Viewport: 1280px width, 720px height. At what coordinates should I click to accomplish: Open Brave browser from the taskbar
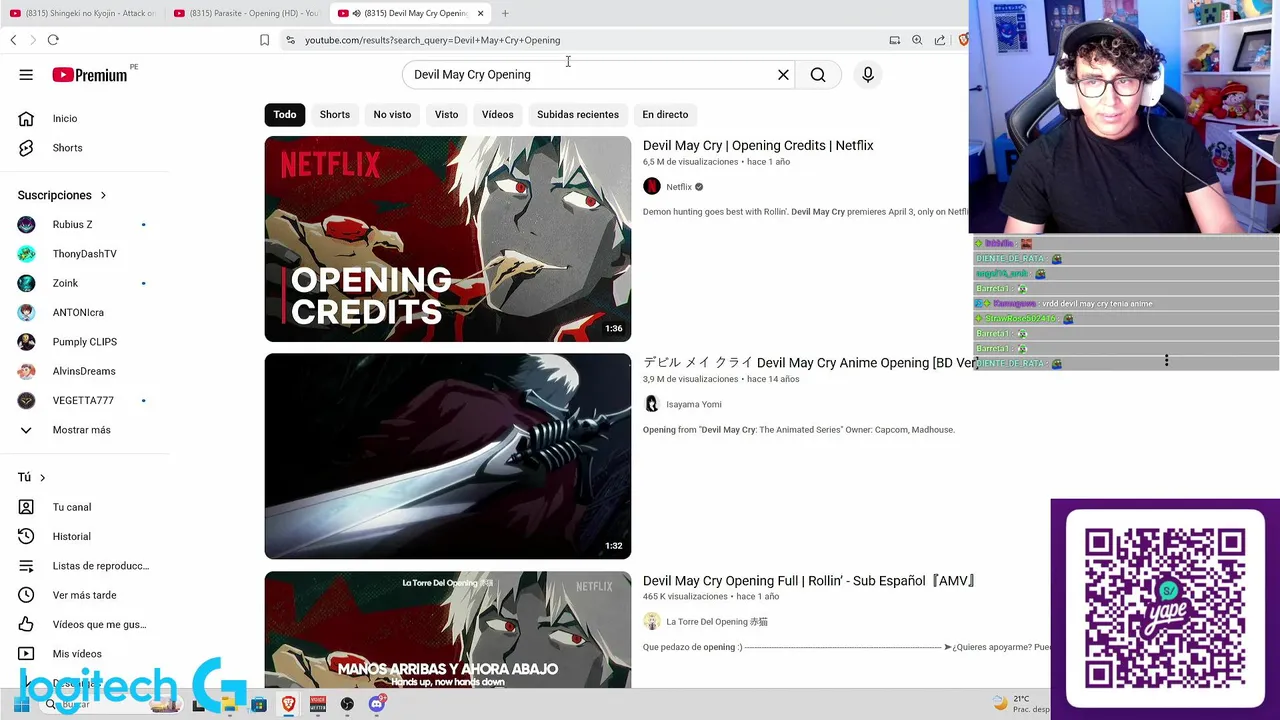289,704
